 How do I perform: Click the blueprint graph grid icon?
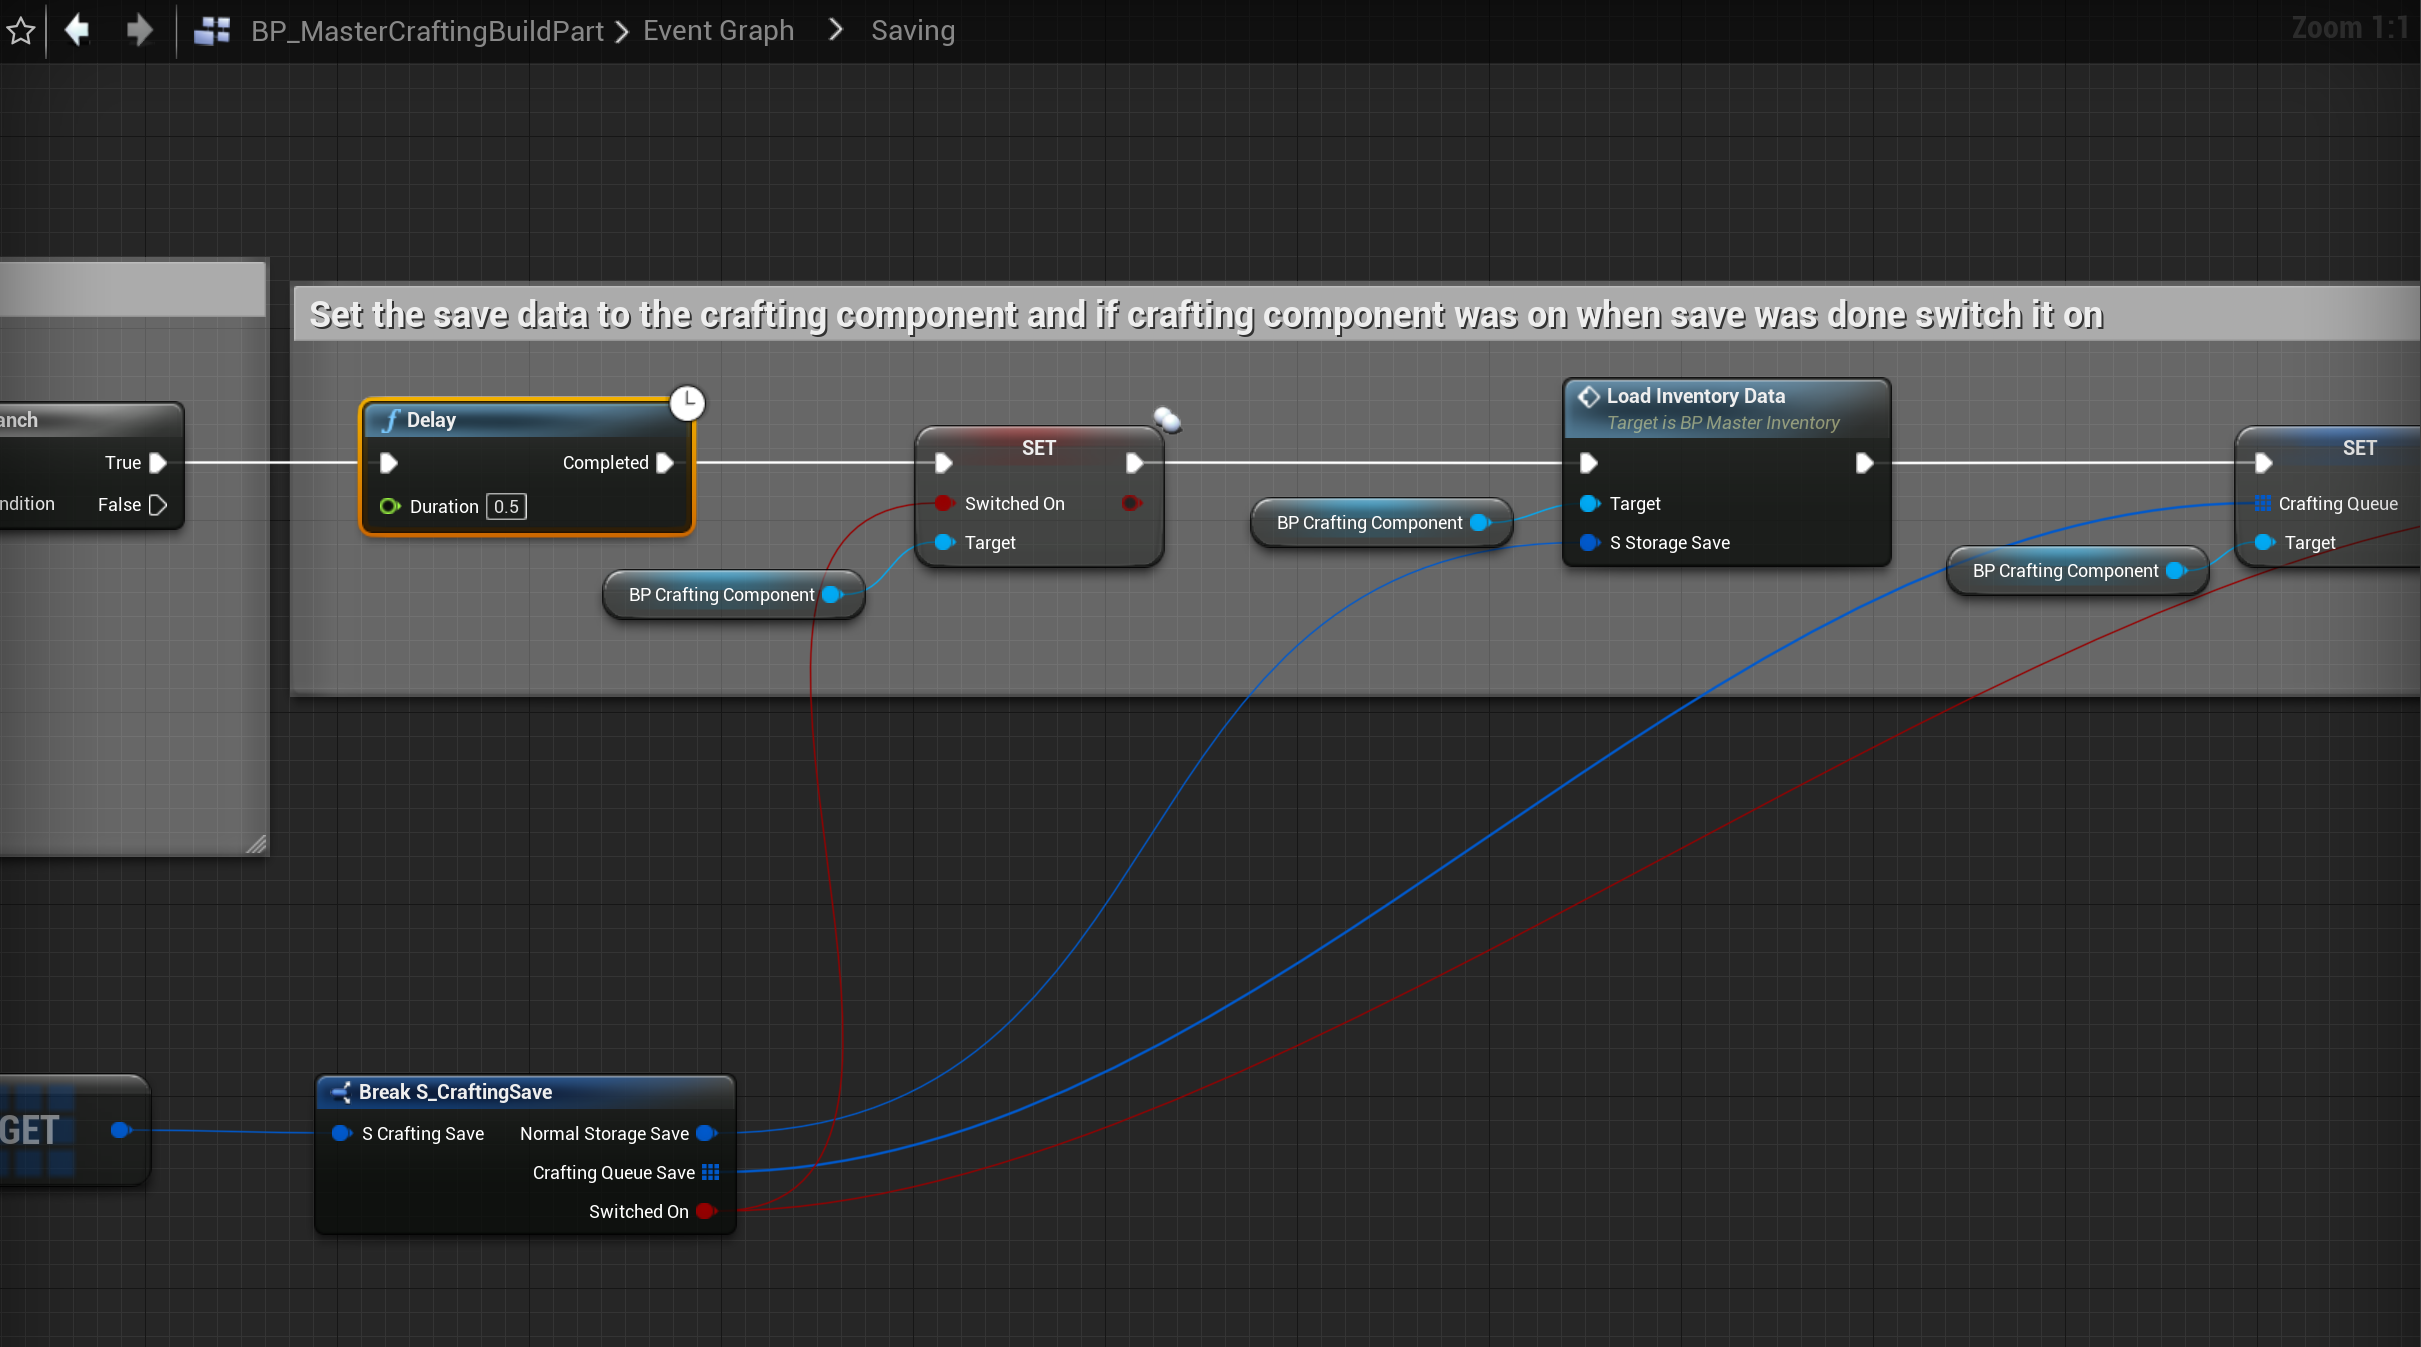(212, 31)
